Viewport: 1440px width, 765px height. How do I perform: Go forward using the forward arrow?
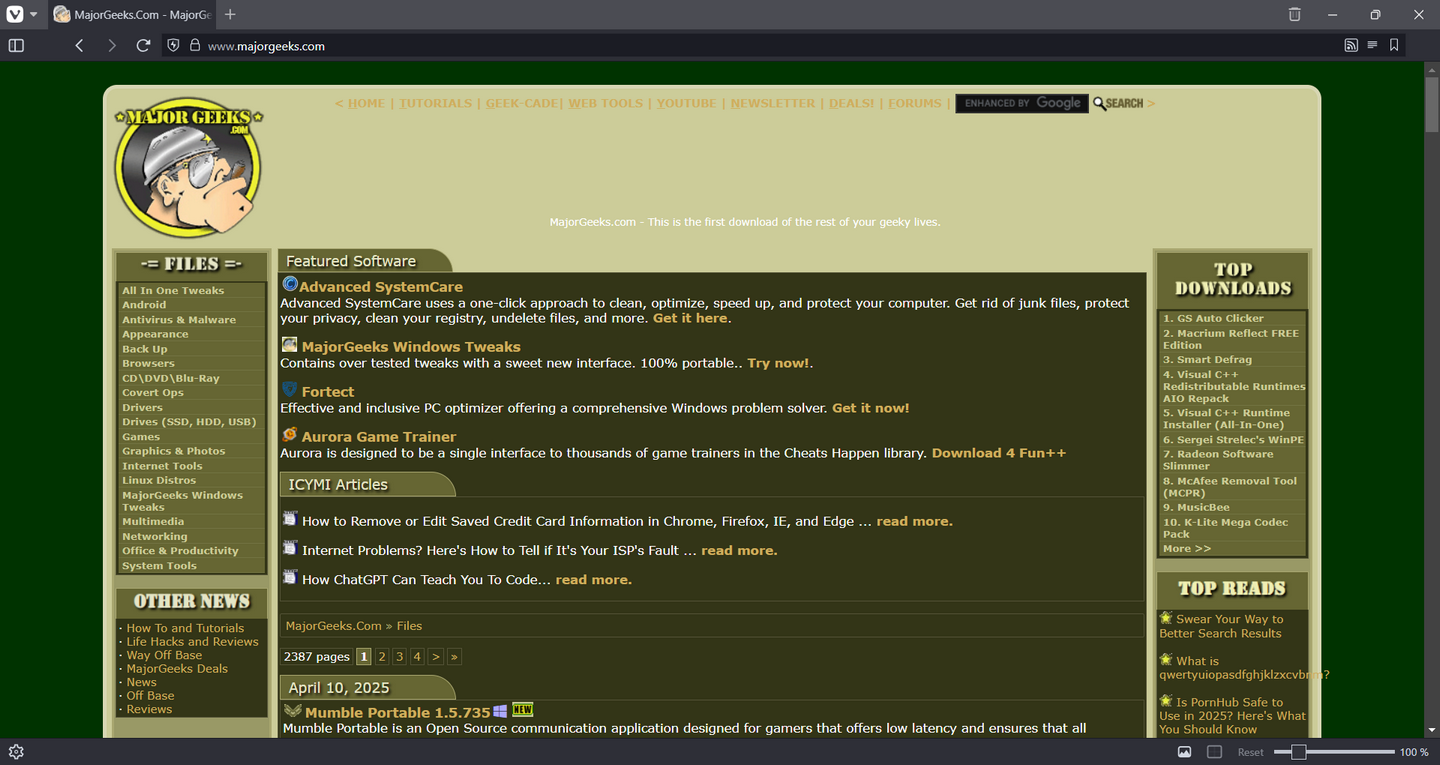click(111, 45)
